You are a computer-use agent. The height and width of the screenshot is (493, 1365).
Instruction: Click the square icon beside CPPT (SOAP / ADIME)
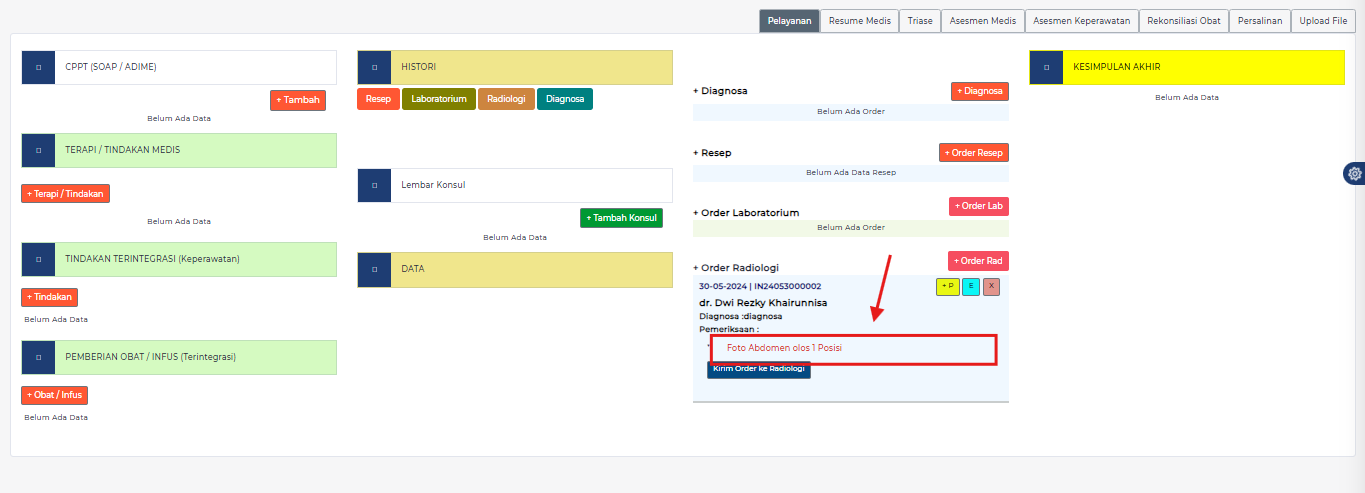tap(38, 67)
